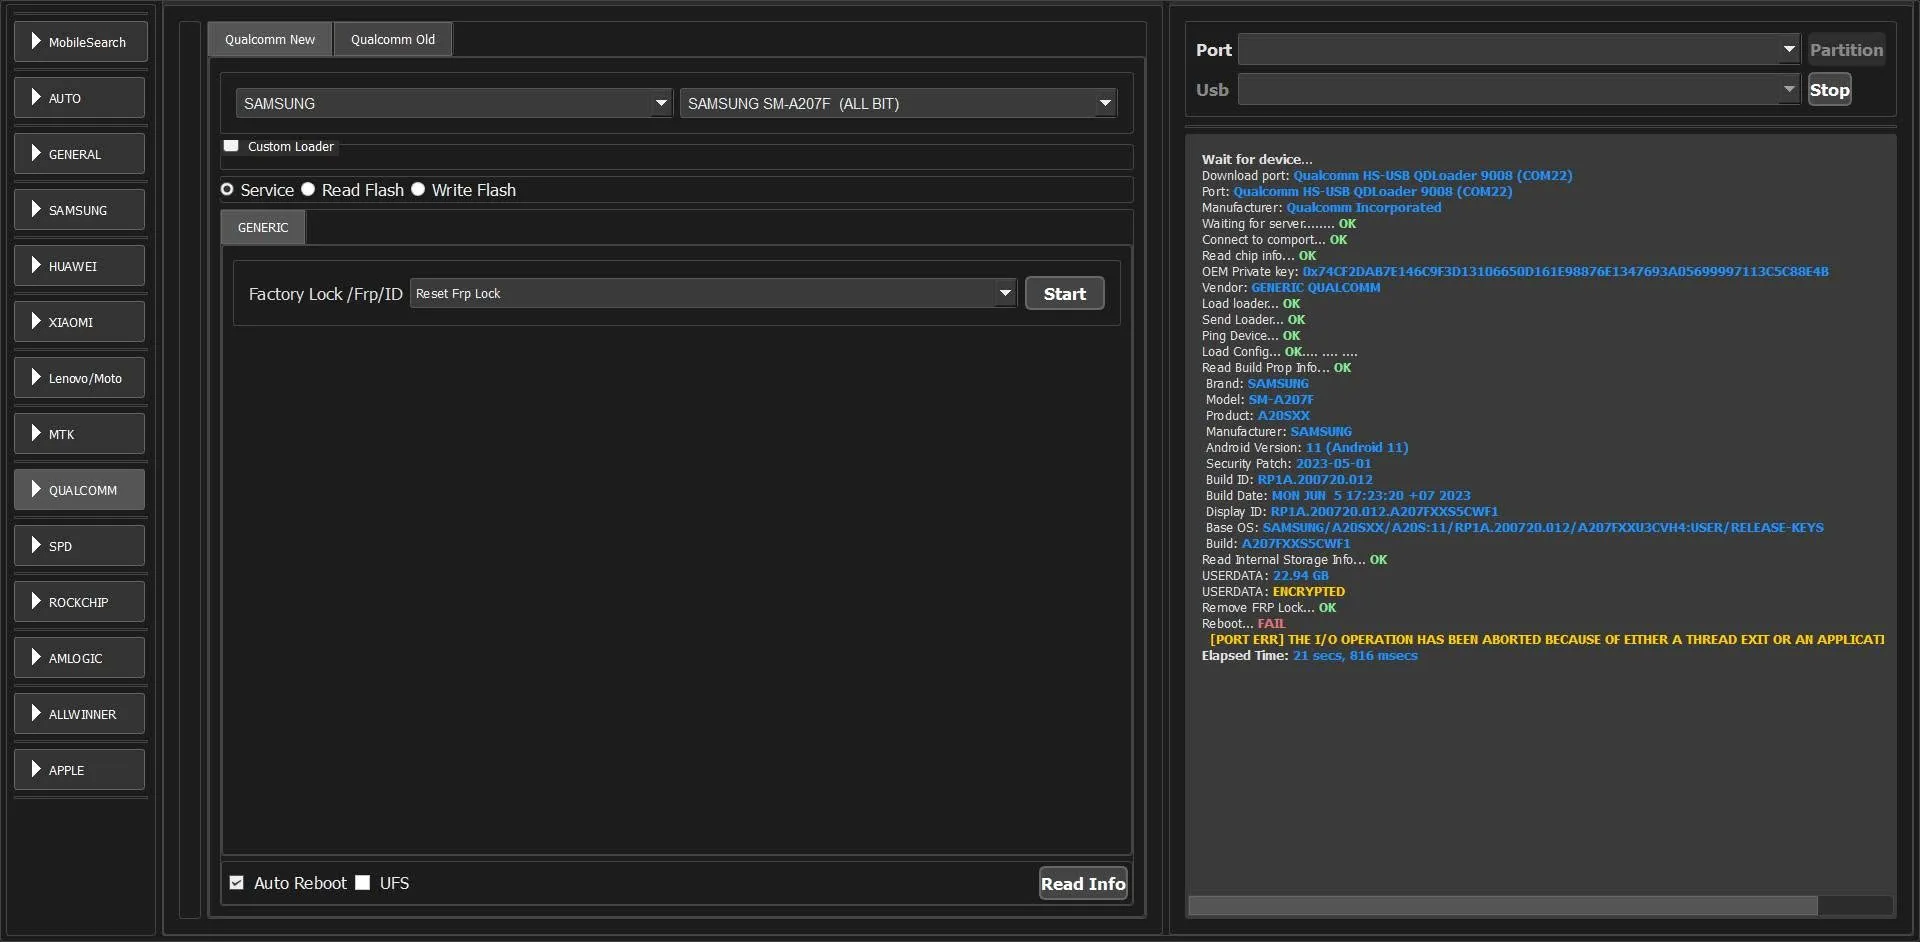This screenshot has width=1920, height=942.
Task: Click the 'Vendor: GENERIC QUALCOMM' log line
Action: [x=1291, y=288]
